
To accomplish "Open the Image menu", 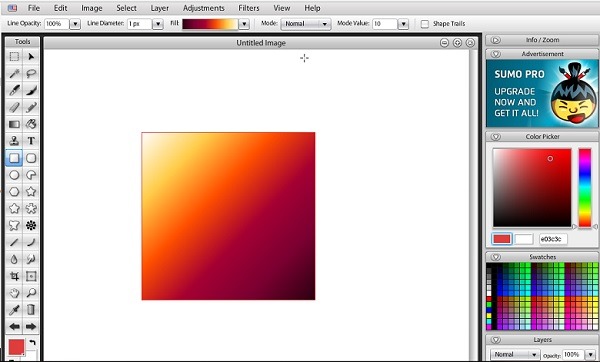I will (91, 8).
